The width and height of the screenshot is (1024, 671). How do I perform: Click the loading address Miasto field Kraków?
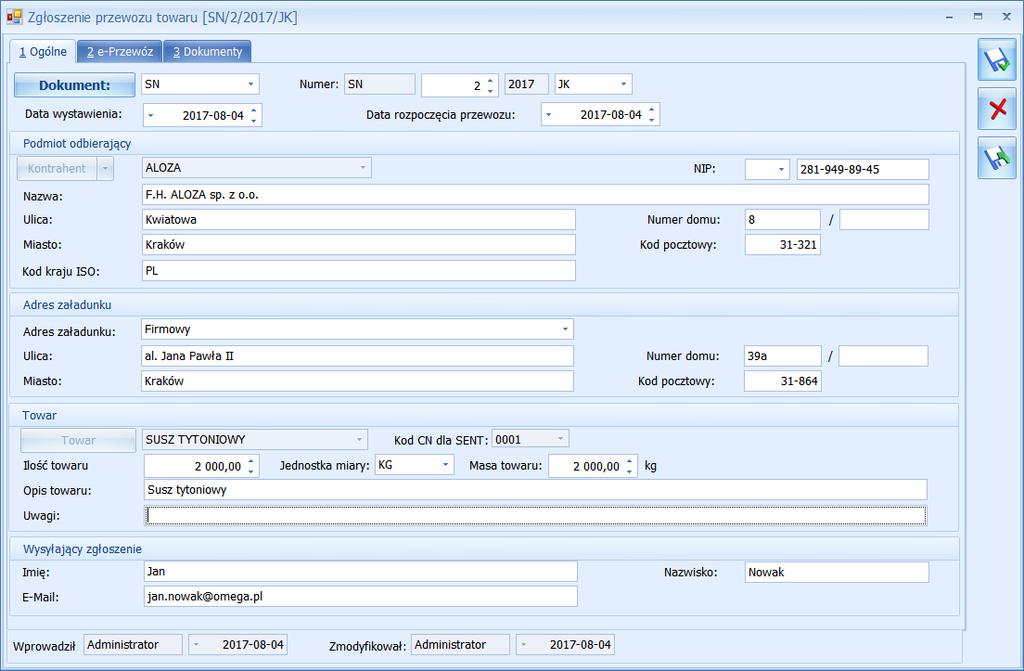tap(357, 381)
